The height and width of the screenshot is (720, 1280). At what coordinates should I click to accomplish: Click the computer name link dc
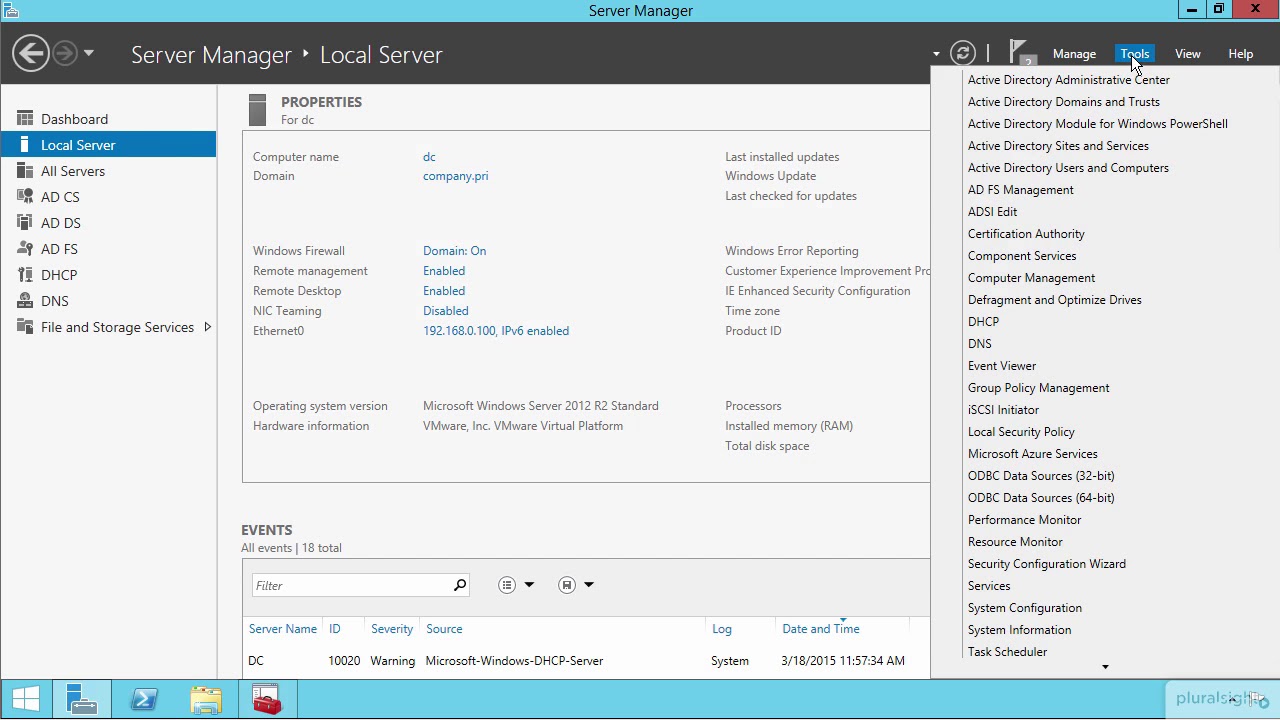point(429,157)
